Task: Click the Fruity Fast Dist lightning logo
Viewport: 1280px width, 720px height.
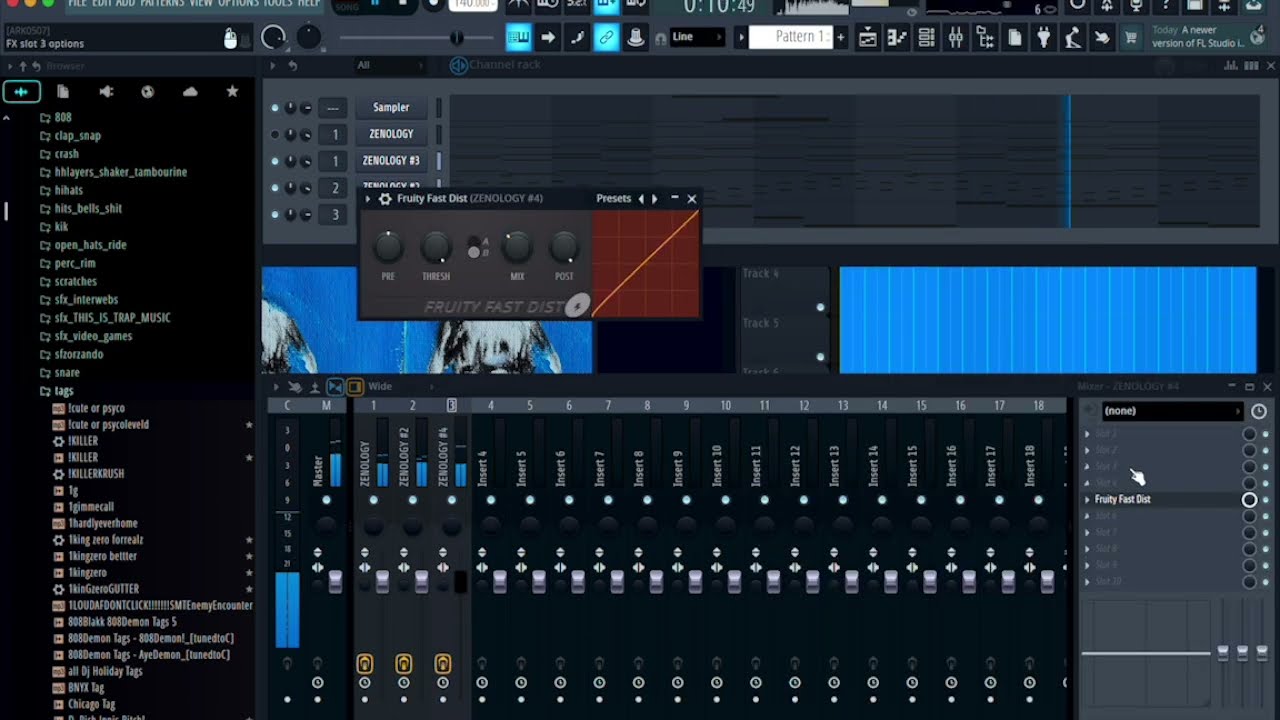Action: 577,306
